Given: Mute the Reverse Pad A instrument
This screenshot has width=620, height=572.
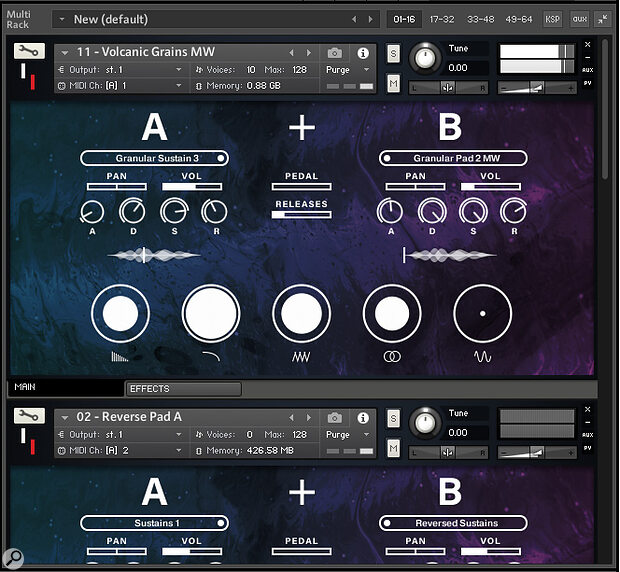Looking at the screenshot, I should pyautogui.click(x=393, y=448).
